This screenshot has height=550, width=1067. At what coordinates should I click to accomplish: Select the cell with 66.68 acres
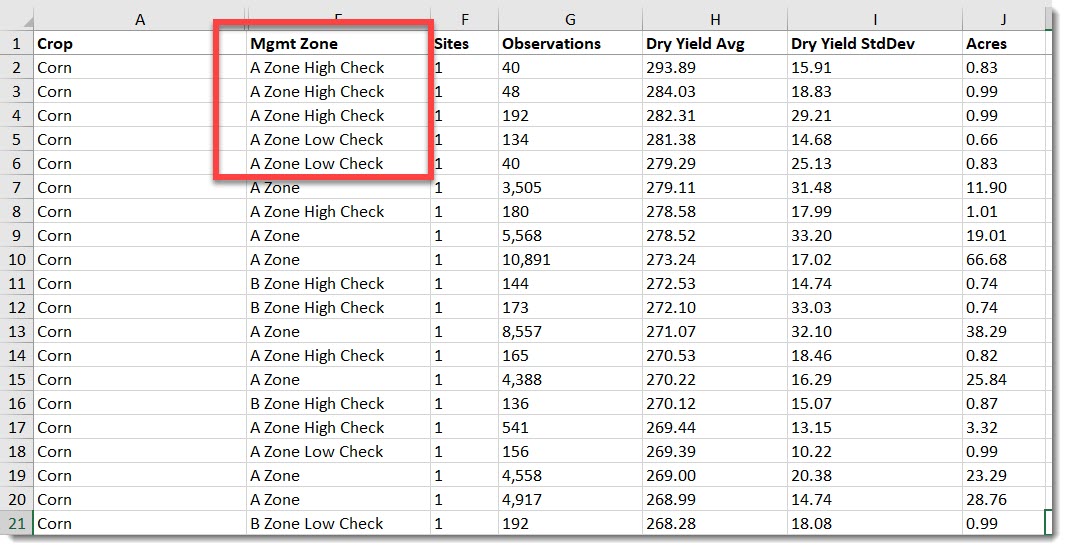point(1003,260)
